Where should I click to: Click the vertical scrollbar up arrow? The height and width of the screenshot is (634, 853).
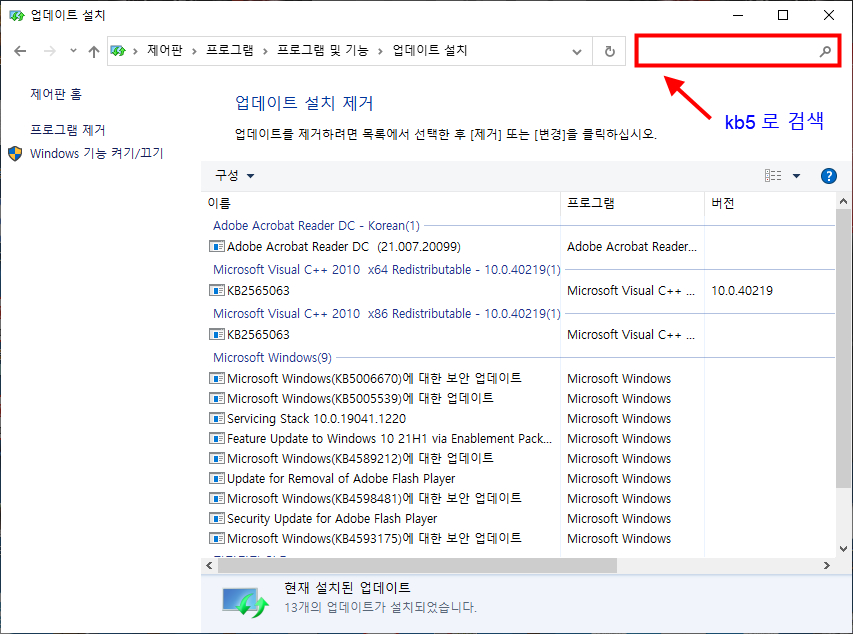[844, 201]
